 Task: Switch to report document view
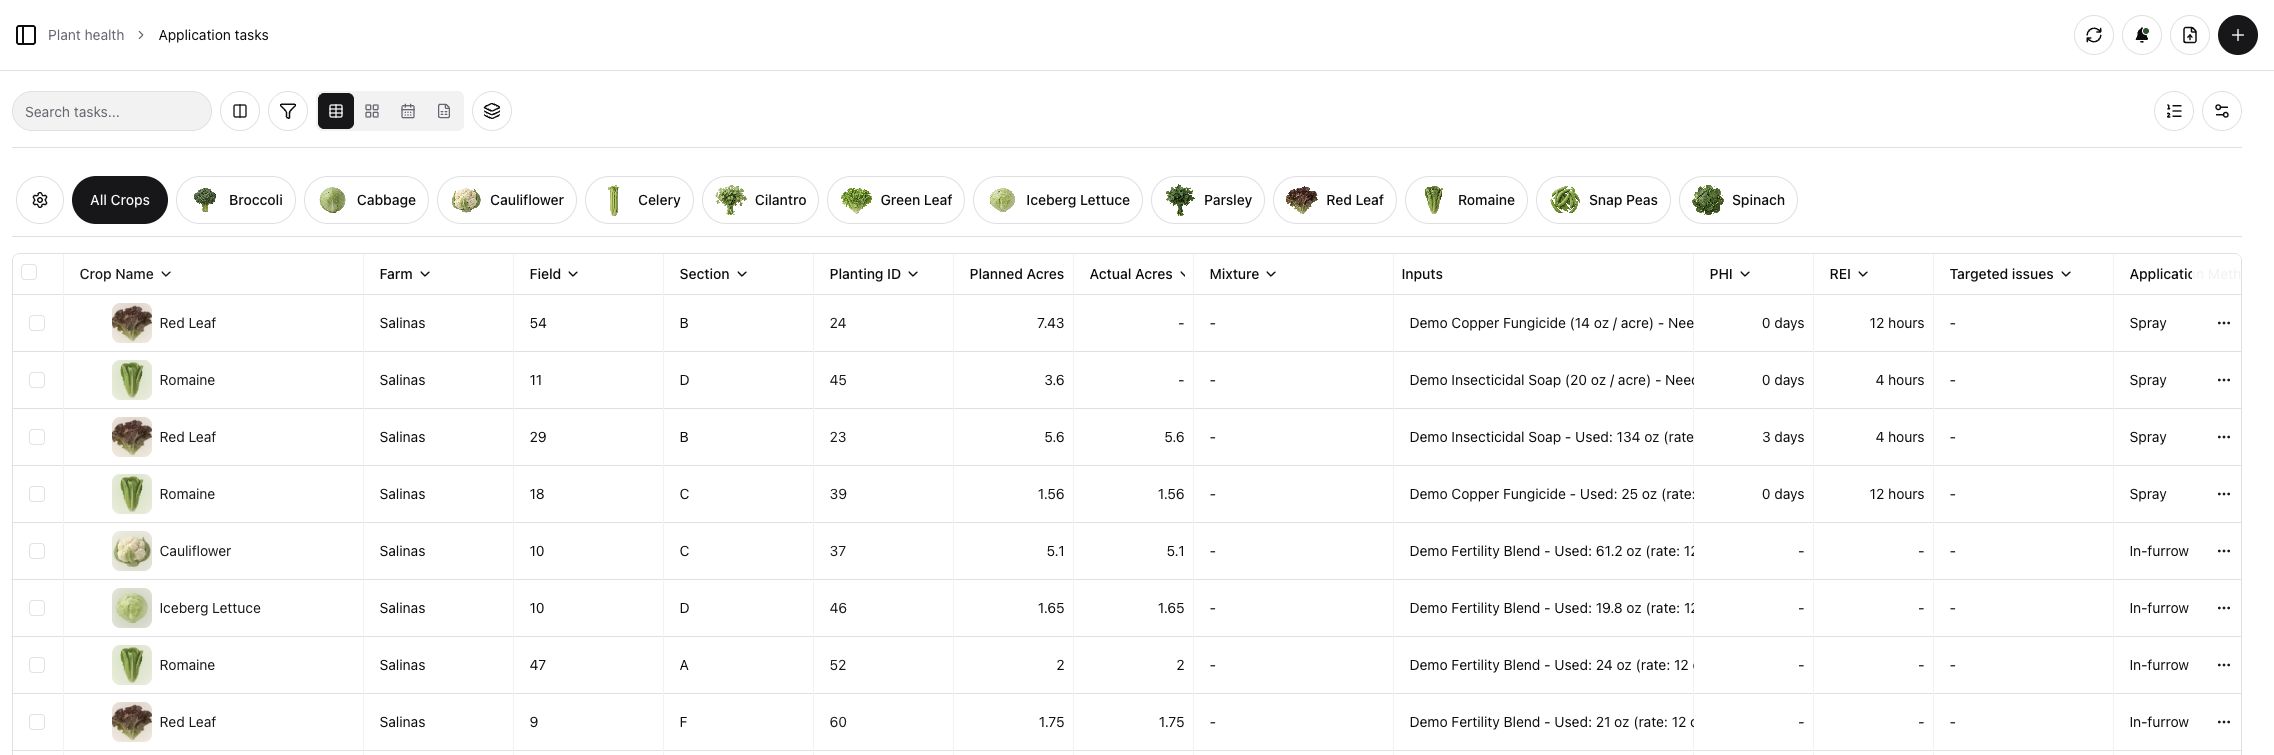click(x=444, y=111)
